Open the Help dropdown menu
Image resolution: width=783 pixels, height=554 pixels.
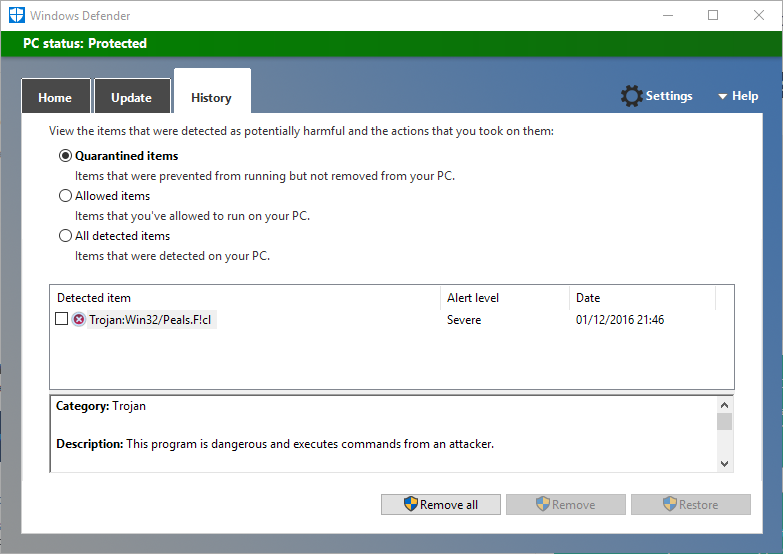pyautogui.click(x=738, y=96)
